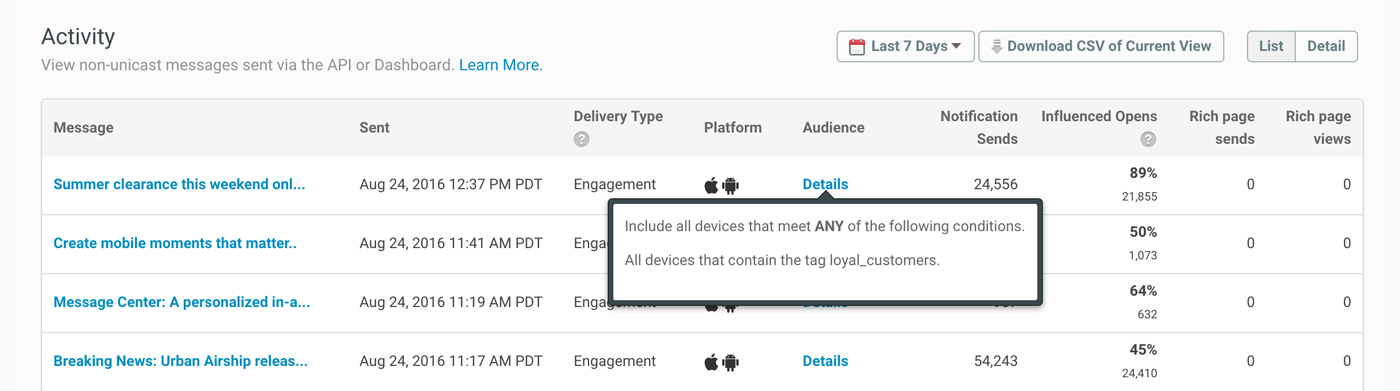Image resolution: width=1400 pixels, height=391 pixels.
Task: Open the Message Center: A personalized message
Action: (x=181, y=302)
